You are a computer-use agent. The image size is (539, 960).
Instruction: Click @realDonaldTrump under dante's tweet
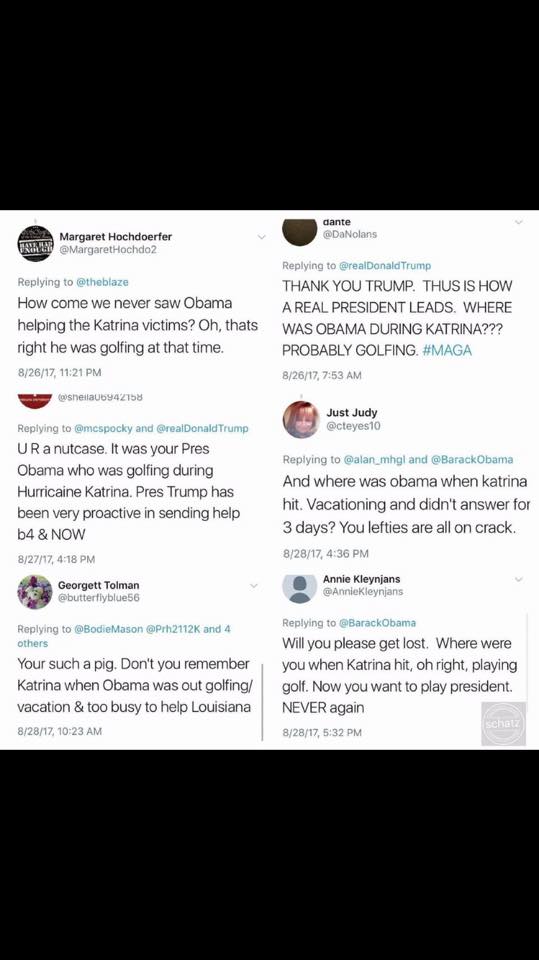click(x=385, y=266)
